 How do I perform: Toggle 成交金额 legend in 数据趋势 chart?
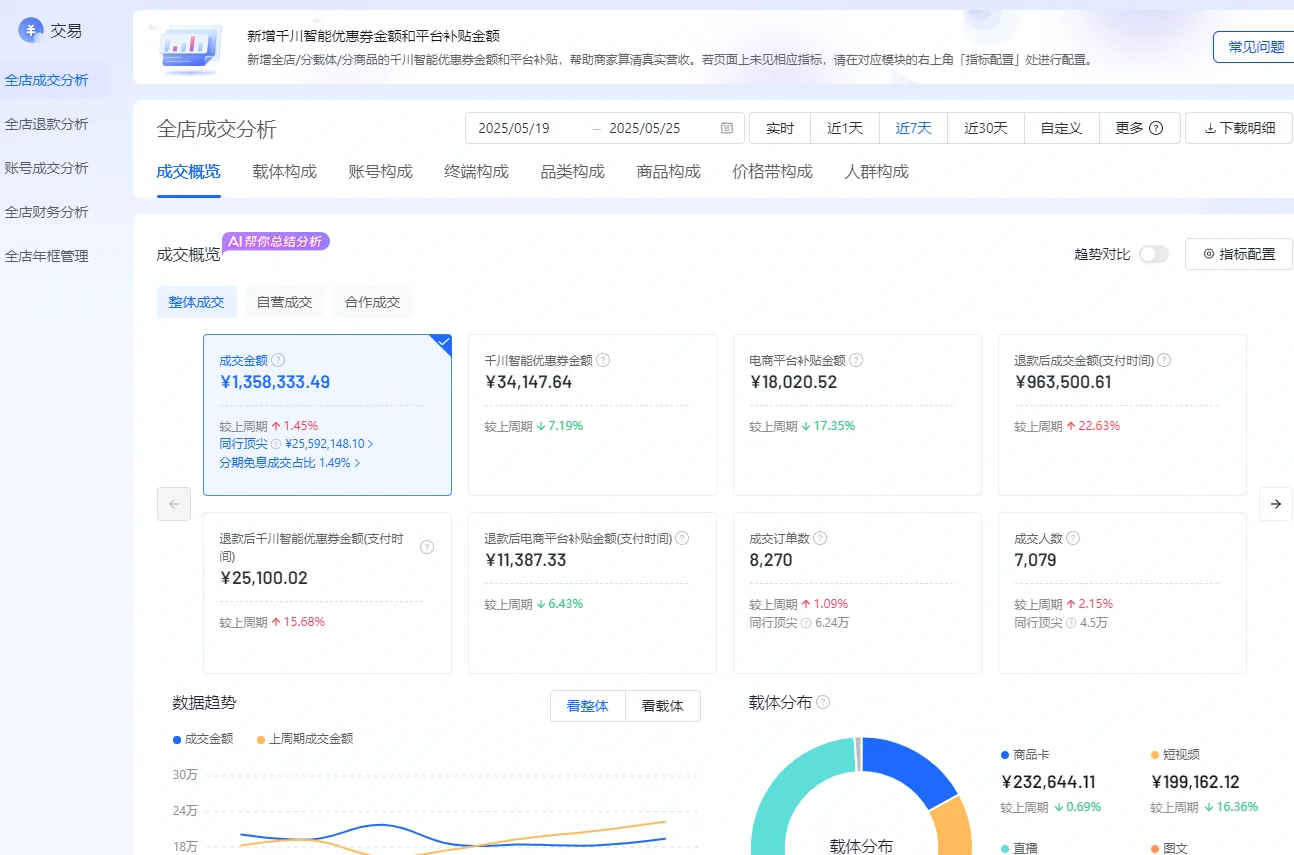click(x=203, y=739)
